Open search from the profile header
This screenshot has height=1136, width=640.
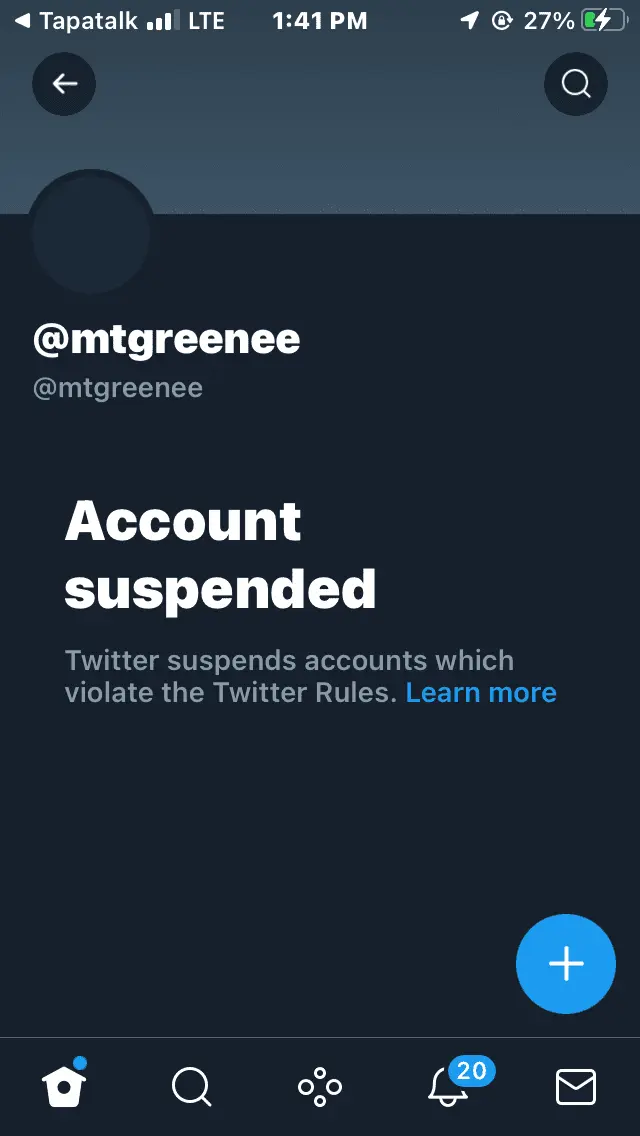click(x=575, y=84)
